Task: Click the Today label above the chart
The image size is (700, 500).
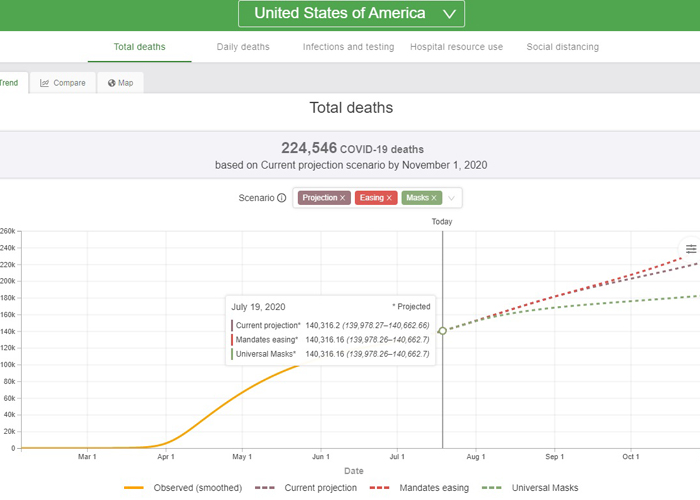Action: pos(442,221)
